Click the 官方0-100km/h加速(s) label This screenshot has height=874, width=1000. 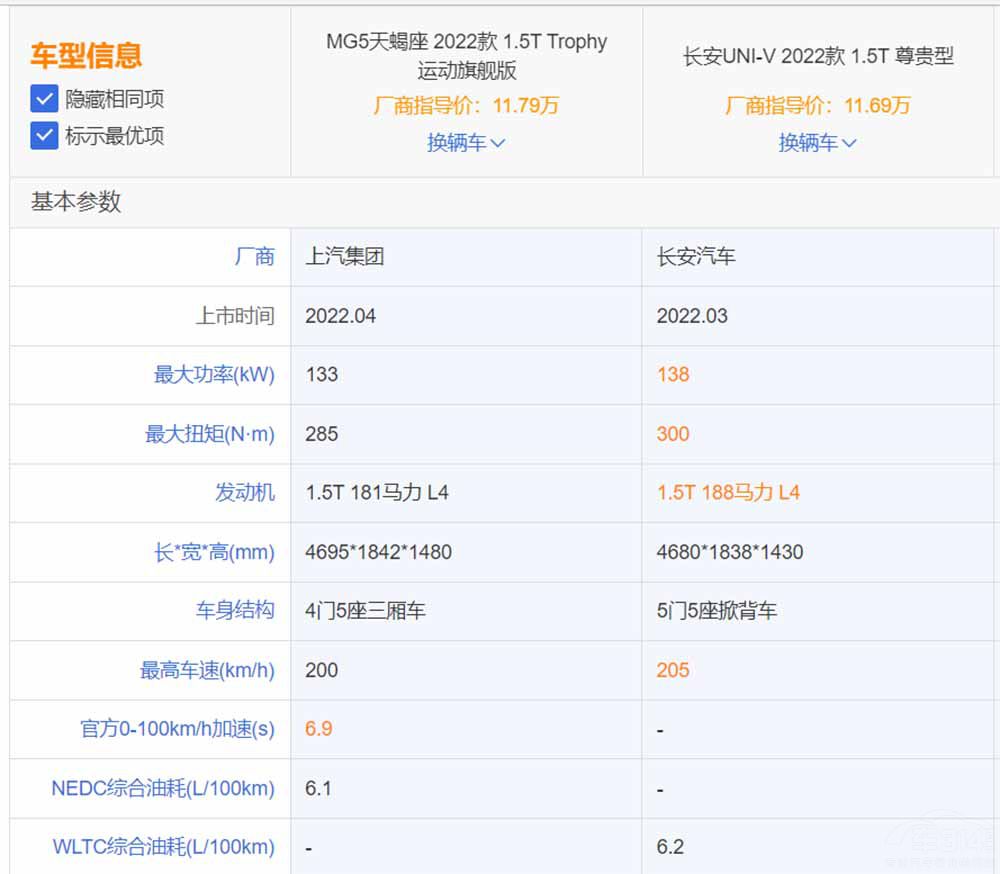click(x=177, y=729)
